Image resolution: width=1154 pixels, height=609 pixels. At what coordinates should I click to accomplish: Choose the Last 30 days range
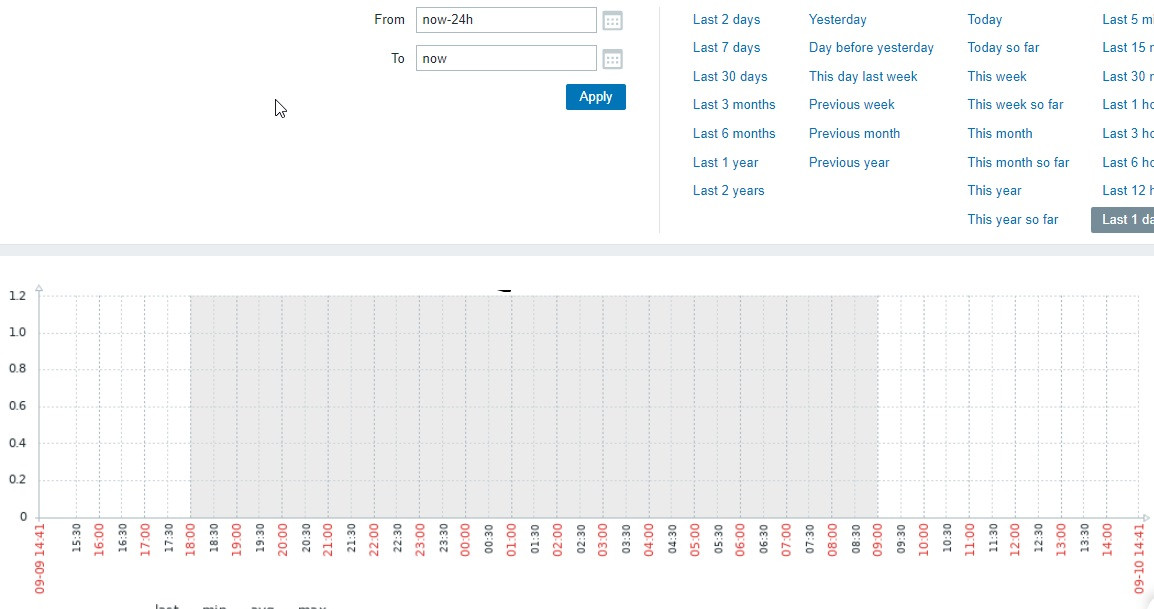(x=730, y=76)
